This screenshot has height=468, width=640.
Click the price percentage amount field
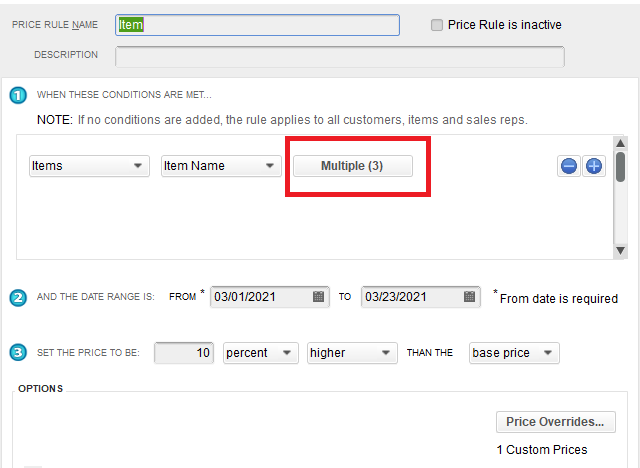click(185, 353)
